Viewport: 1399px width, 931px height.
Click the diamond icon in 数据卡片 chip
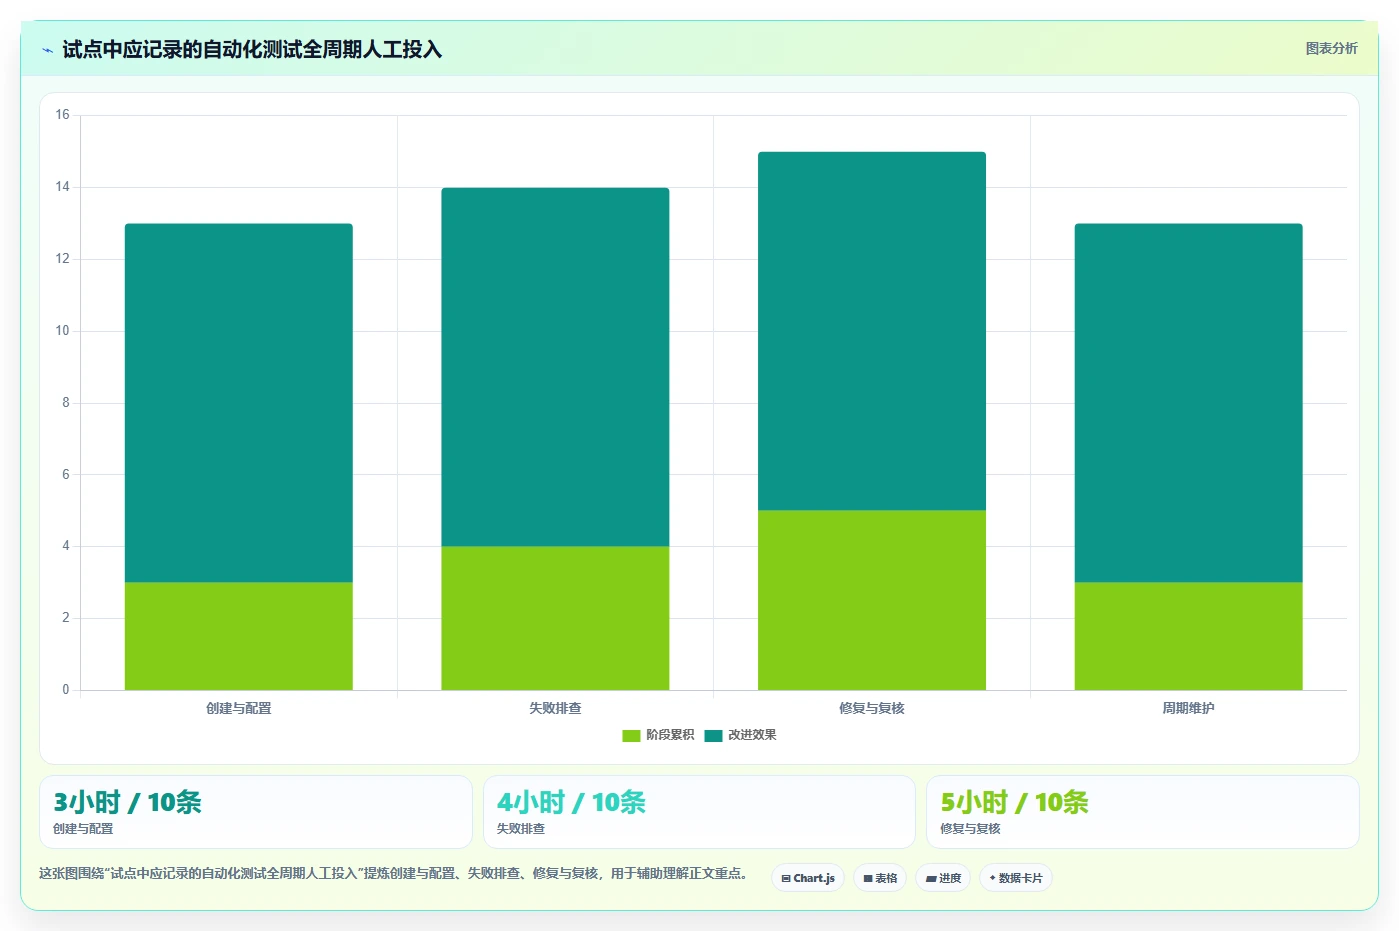pyautogui.click(x=992, y=878)
